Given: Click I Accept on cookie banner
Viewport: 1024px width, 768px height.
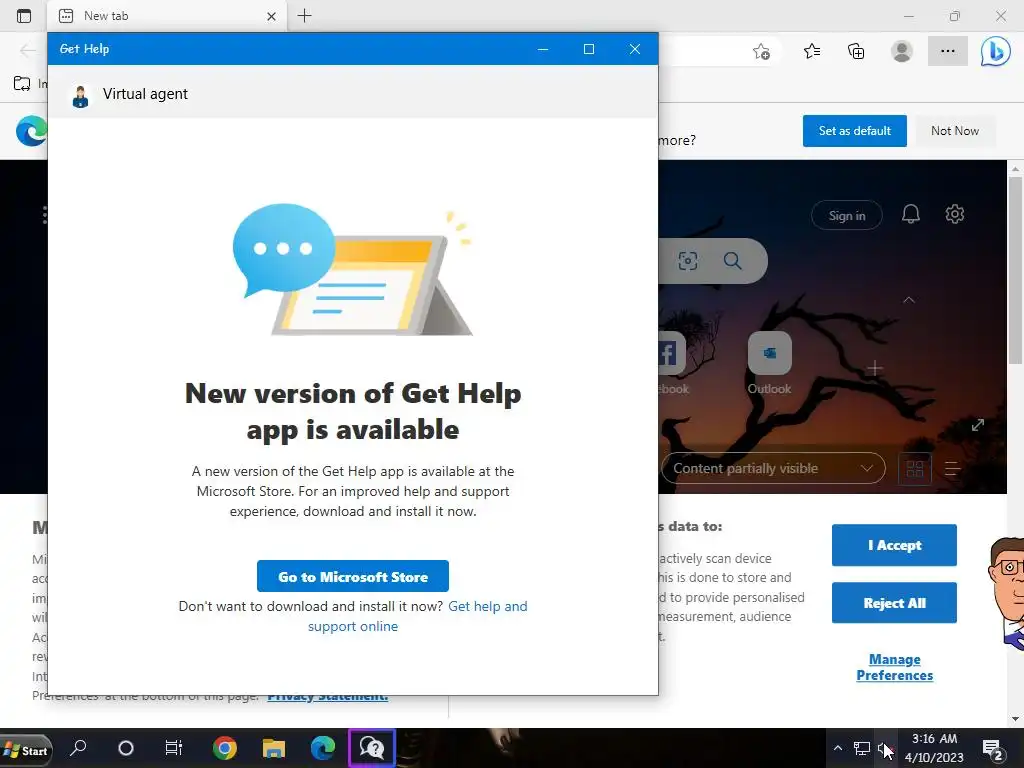Looking at the screenshot, I should [x=894, y=545].
